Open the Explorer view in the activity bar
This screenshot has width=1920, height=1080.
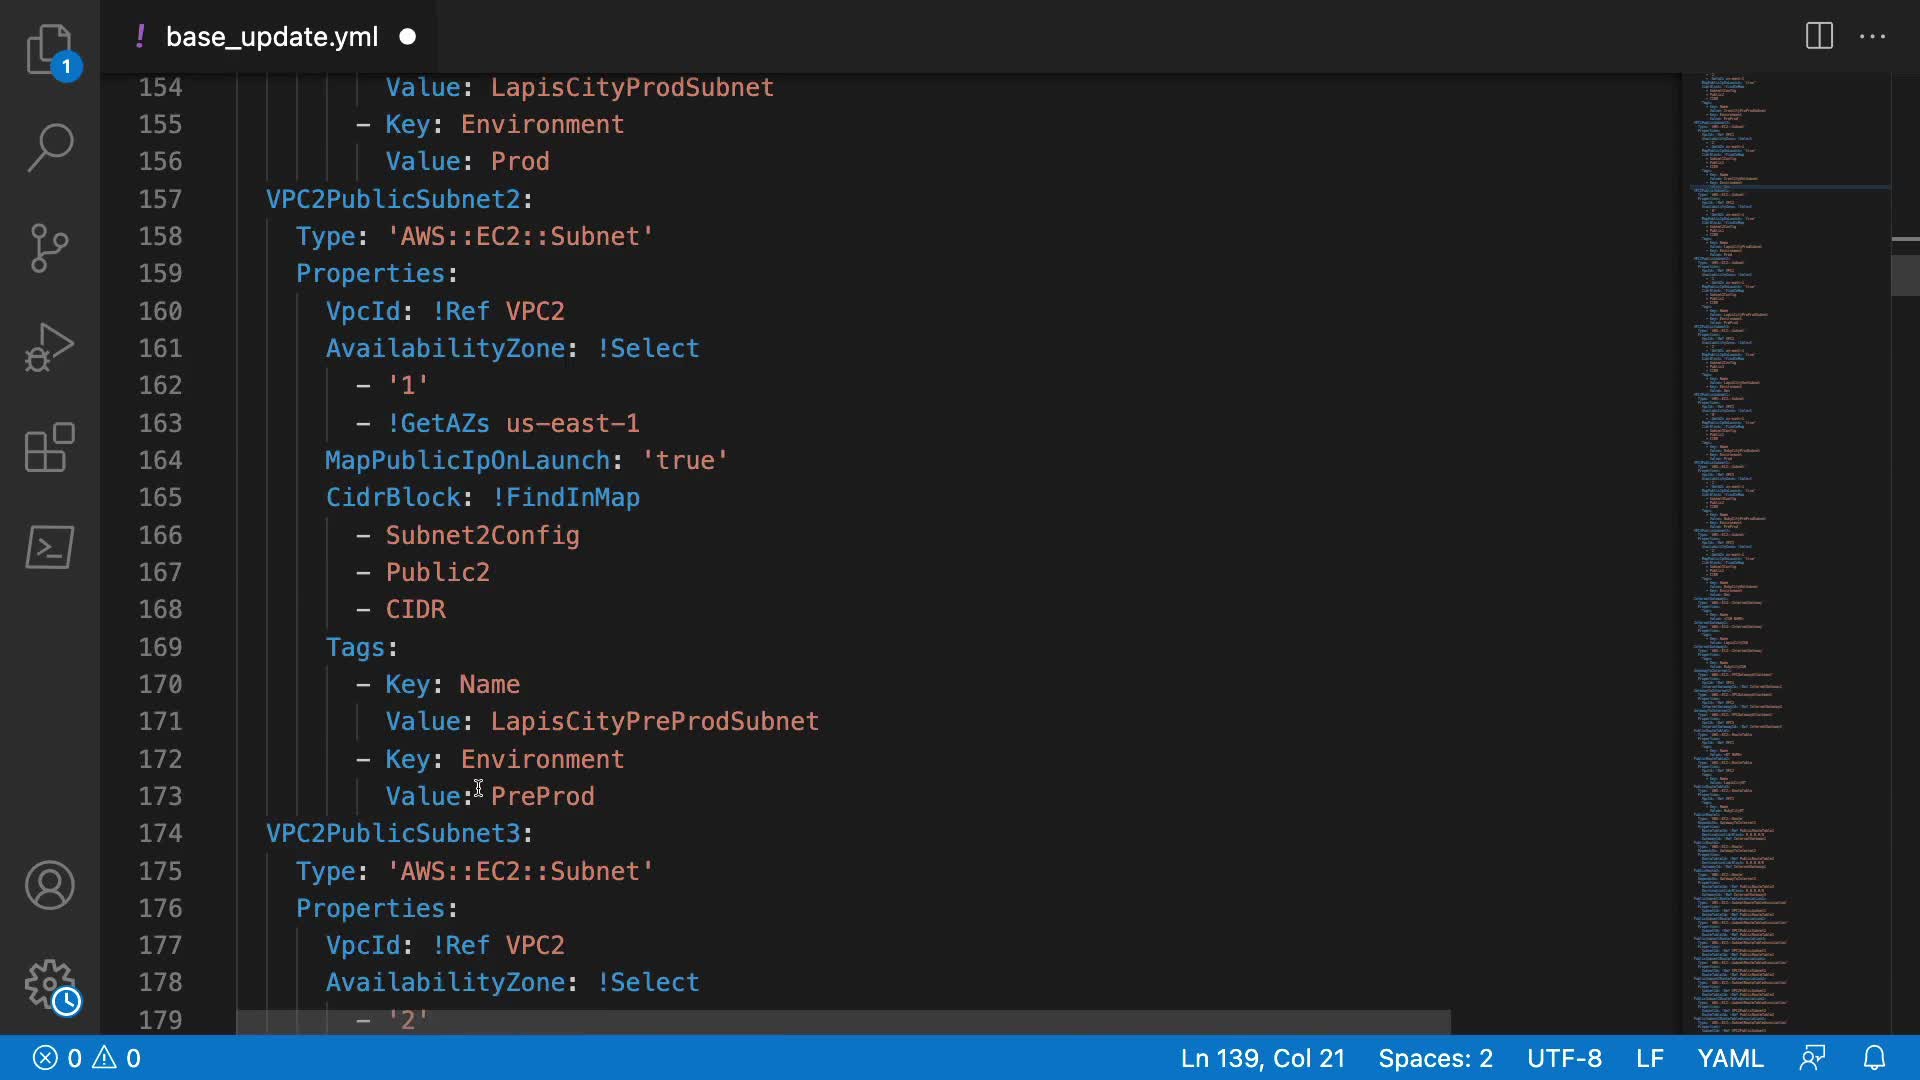tap(49, 48)
